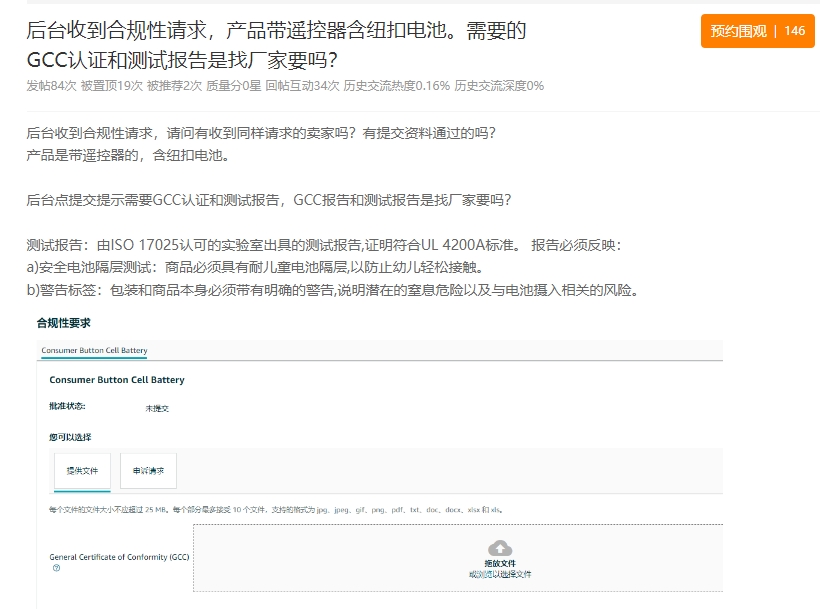827x609 pixels.
Task: Click the 或浏览以选择文件 link
Action: coord(500,575)
